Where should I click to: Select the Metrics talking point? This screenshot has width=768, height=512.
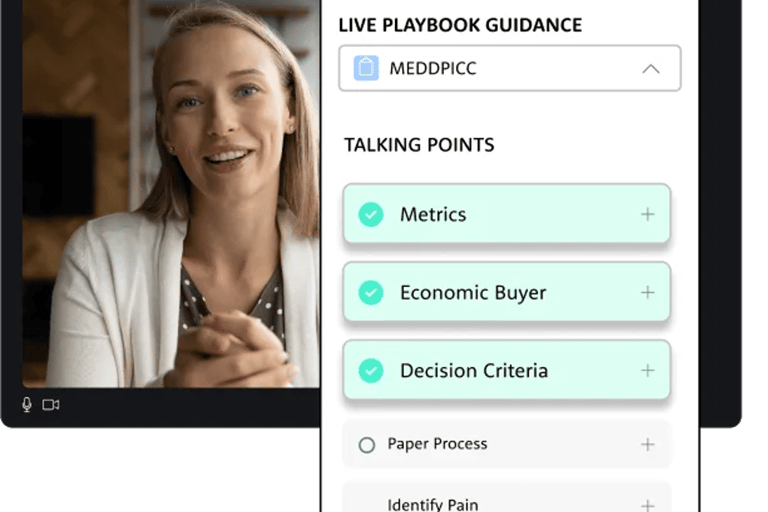pyautogui.click(x=506, y=214)
